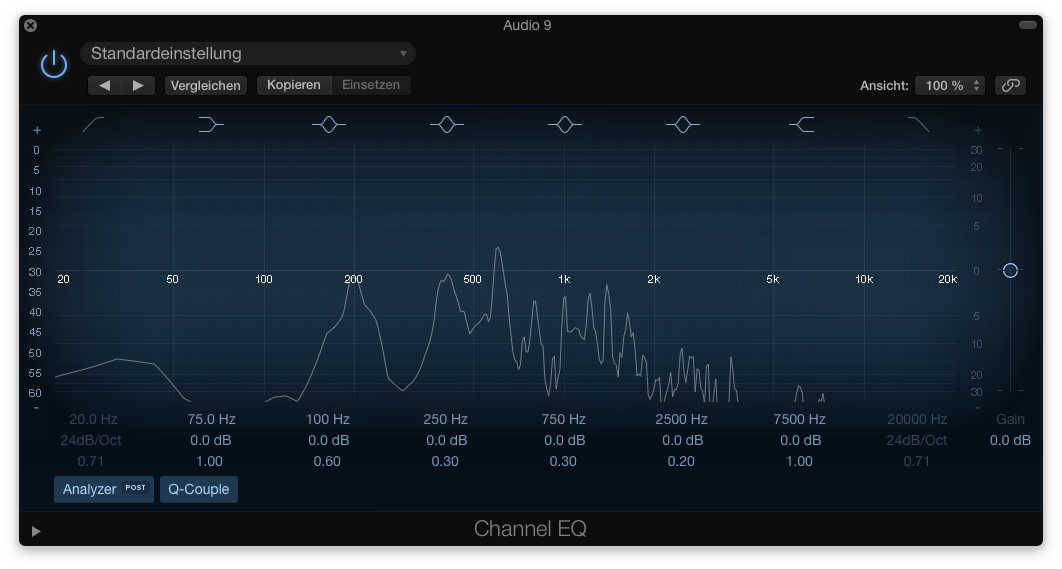
Task: Select the 100 Hz frequency value
Action: [328, 419]
